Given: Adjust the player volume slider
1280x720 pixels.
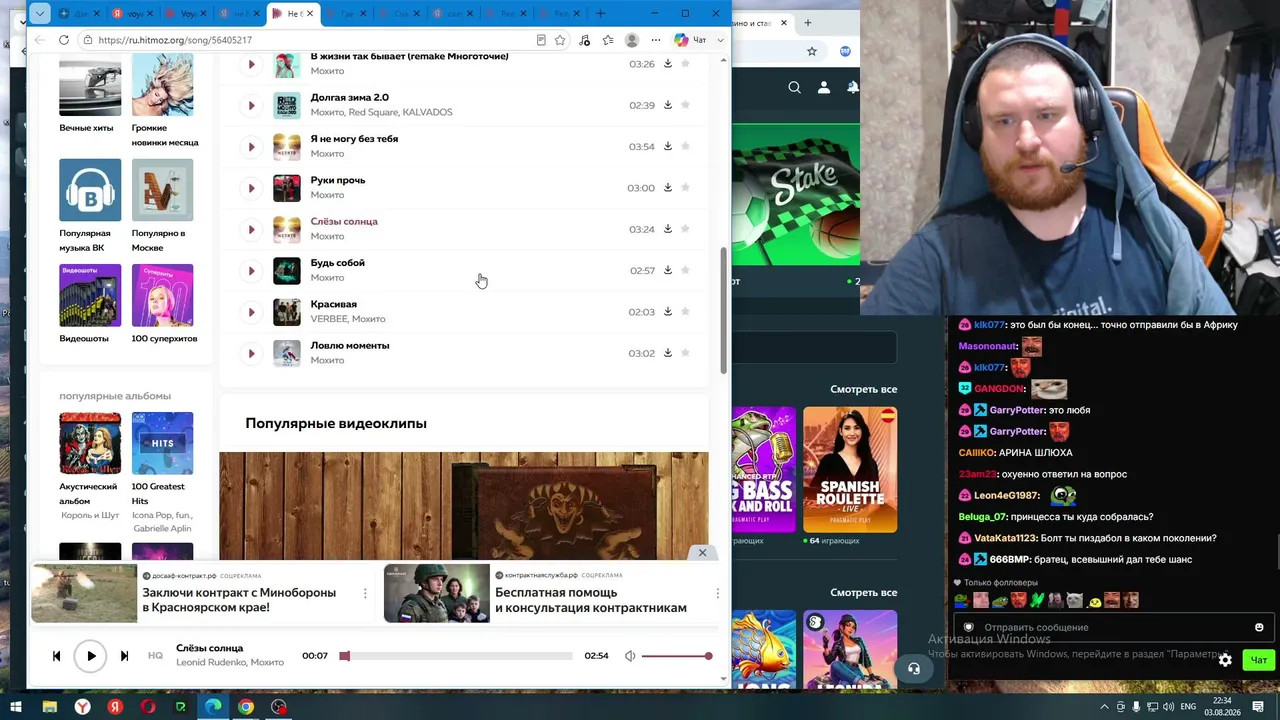Looking at the screenshot, I should click(677, 656).
